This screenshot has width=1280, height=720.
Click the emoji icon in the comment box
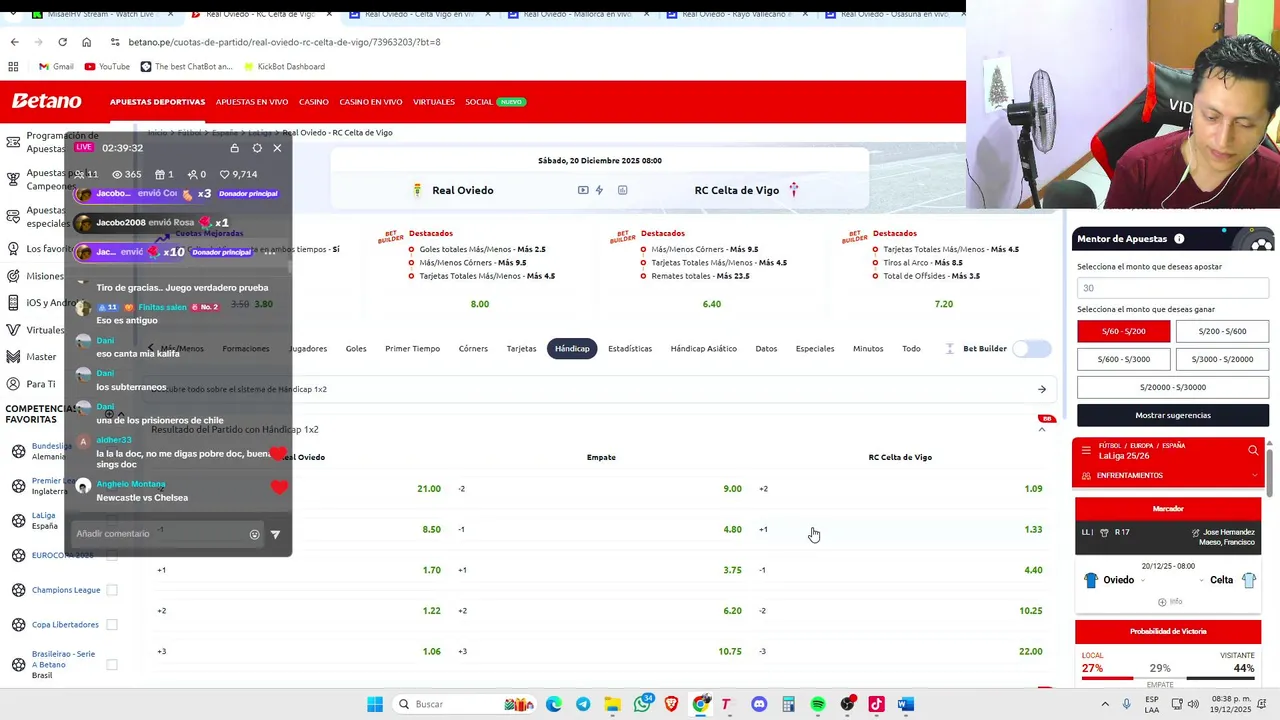tap(254, 534)
